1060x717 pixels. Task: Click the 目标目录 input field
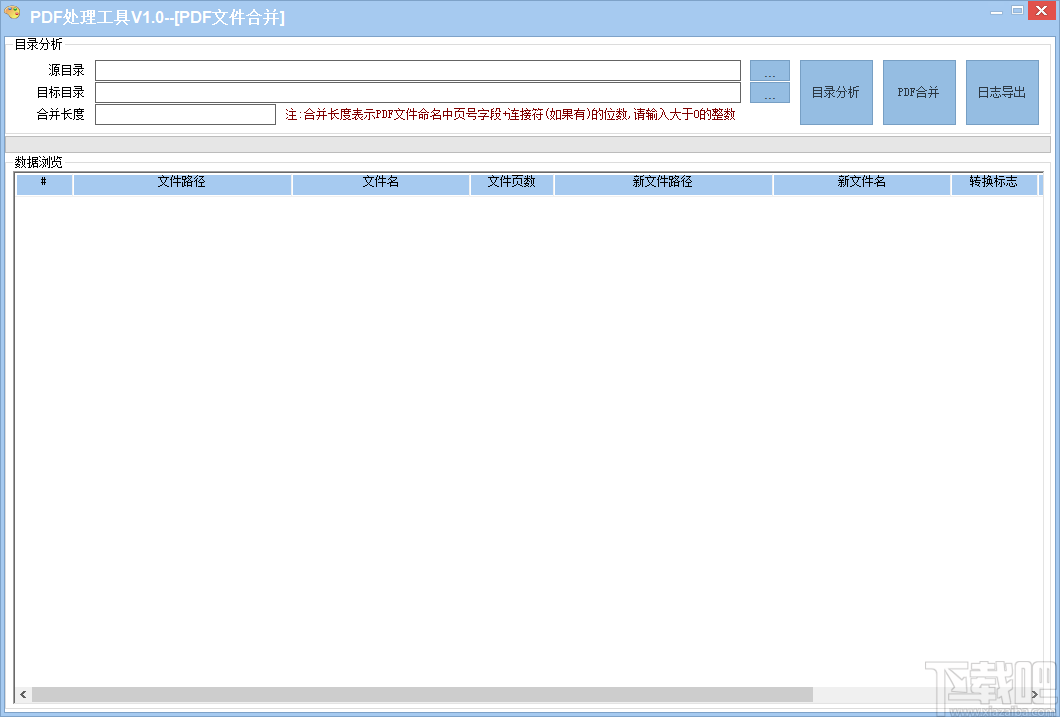(418, 91)
